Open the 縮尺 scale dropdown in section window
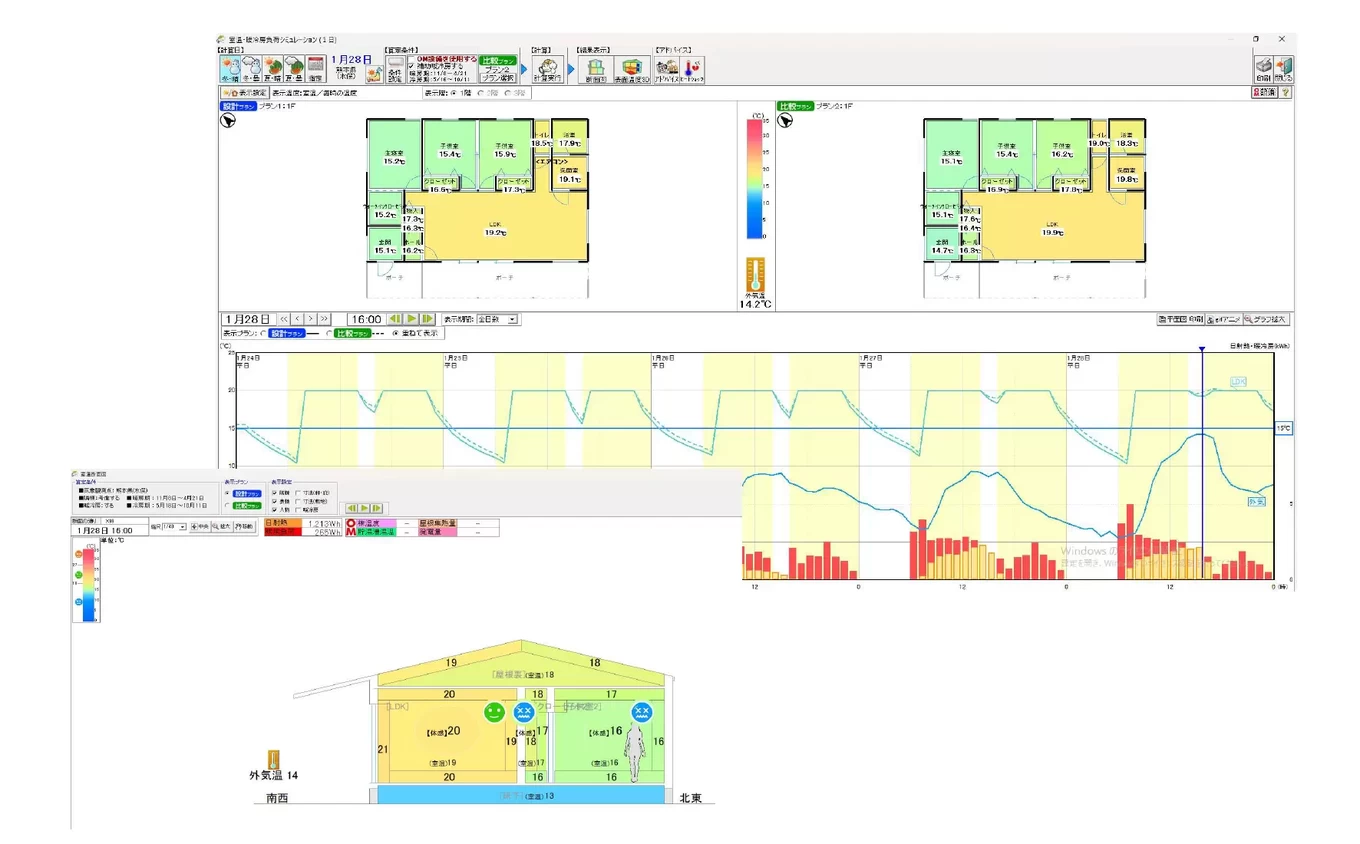1360x844 pixels. [x=180, y=526]
